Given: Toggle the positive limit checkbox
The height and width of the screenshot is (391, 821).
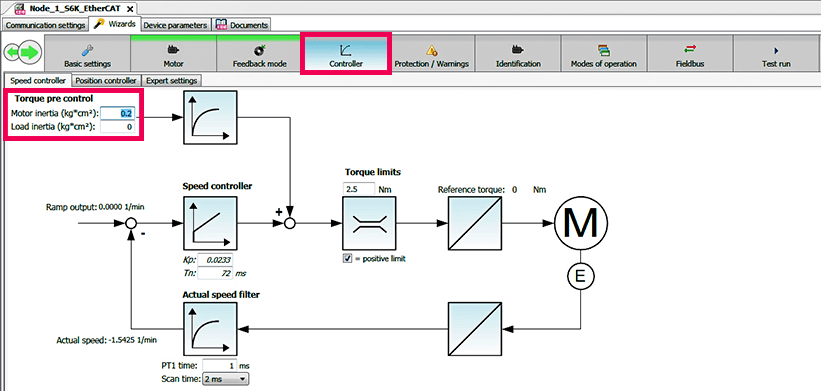Looking at the screenshot, I should click(347, 258).
